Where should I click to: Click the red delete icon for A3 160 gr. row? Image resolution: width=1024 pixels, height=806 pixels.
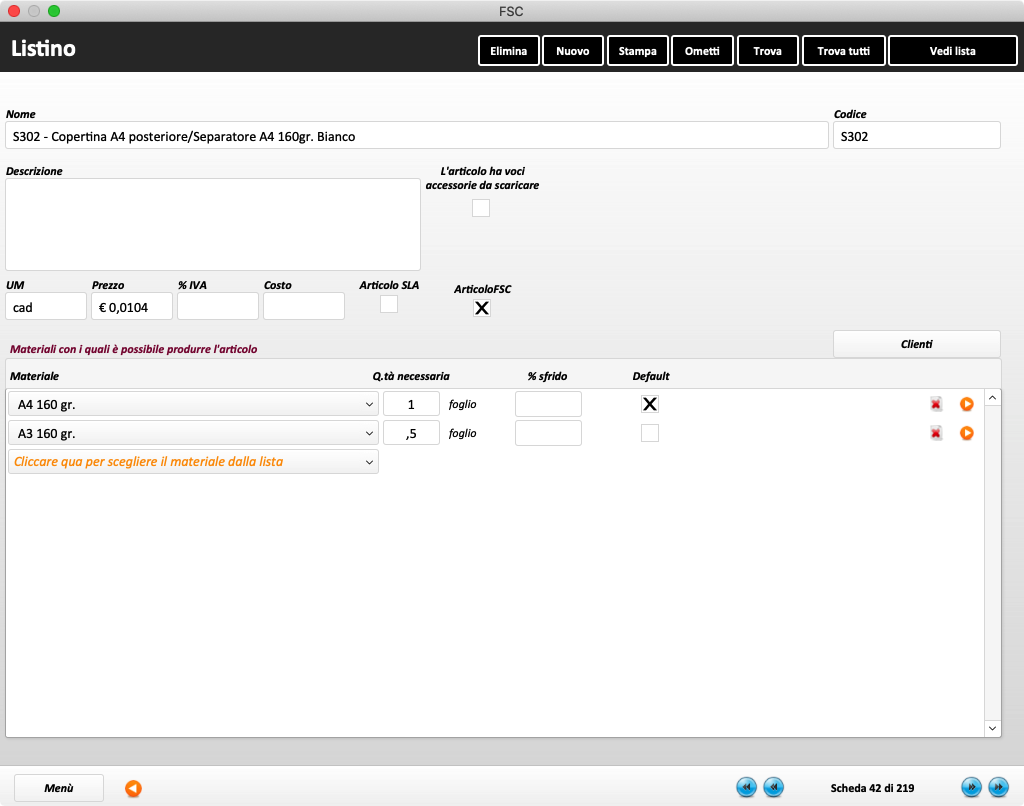(x=936, y=433)
